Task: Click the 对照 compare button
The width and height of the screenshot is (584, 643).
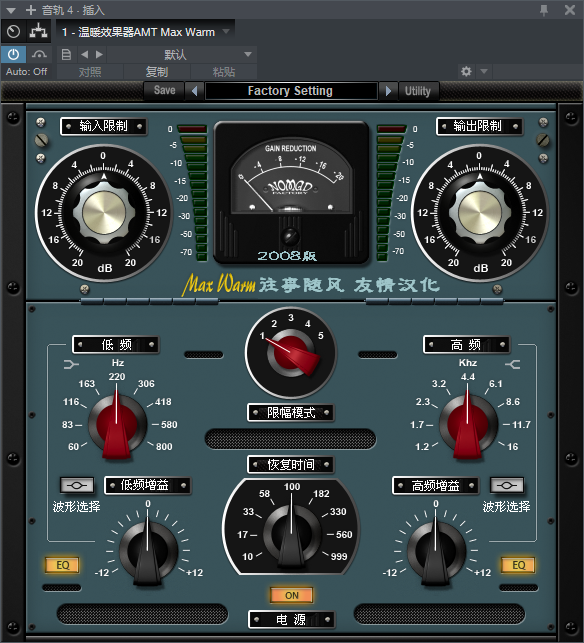Action: [x=90, y=72]
